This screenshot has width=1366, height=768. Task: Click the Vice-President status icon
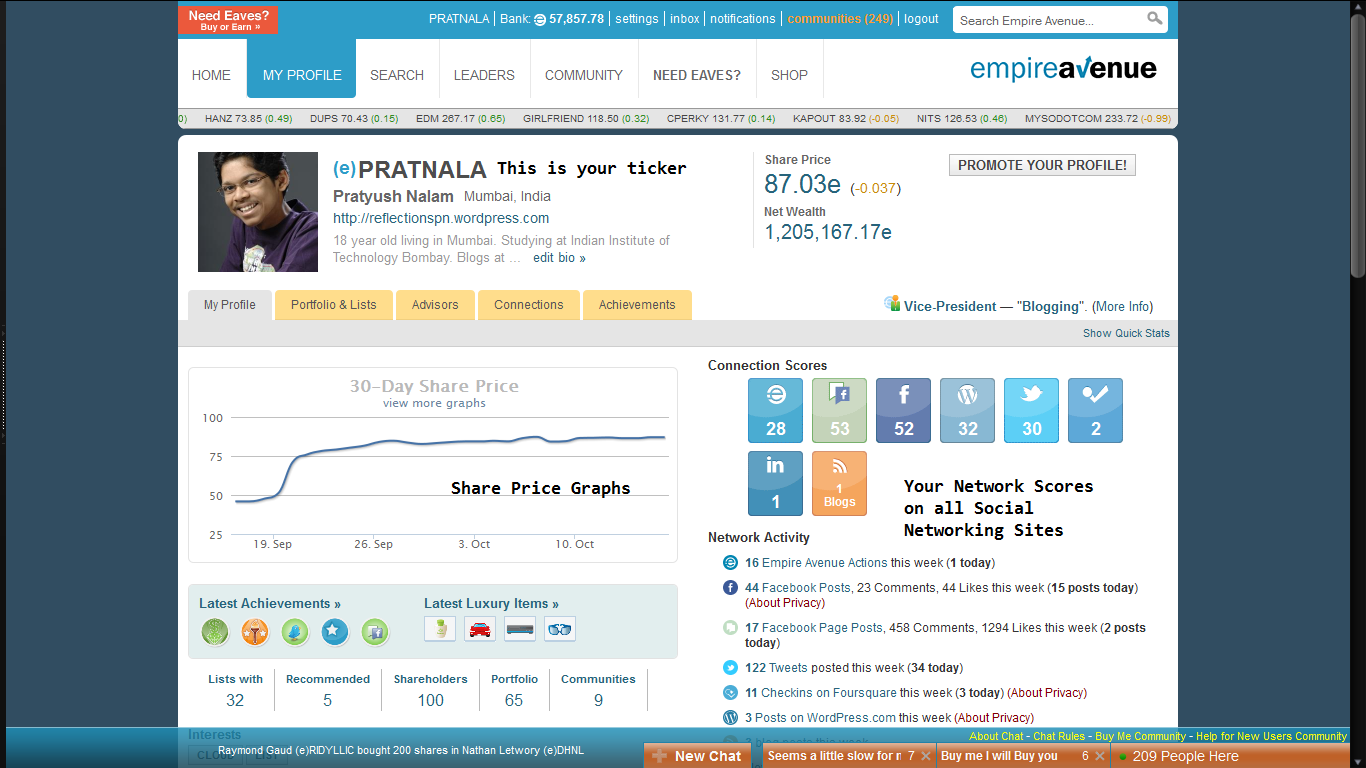pyautogui.click(x=892, y=304)
